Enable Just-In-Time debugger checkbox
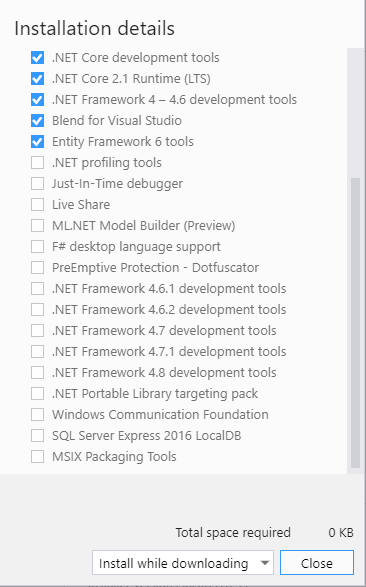 37,183
